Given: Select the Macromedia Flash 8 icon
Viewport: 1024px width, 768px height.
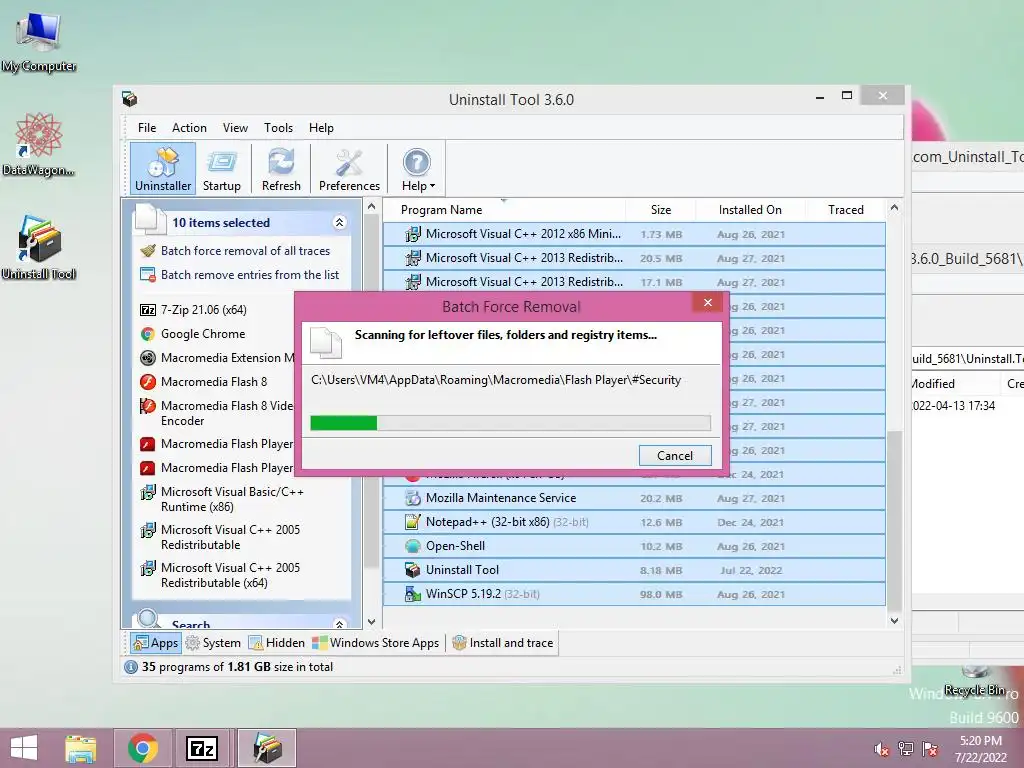Looking at the screenshot, I should [x=148, y=382].
